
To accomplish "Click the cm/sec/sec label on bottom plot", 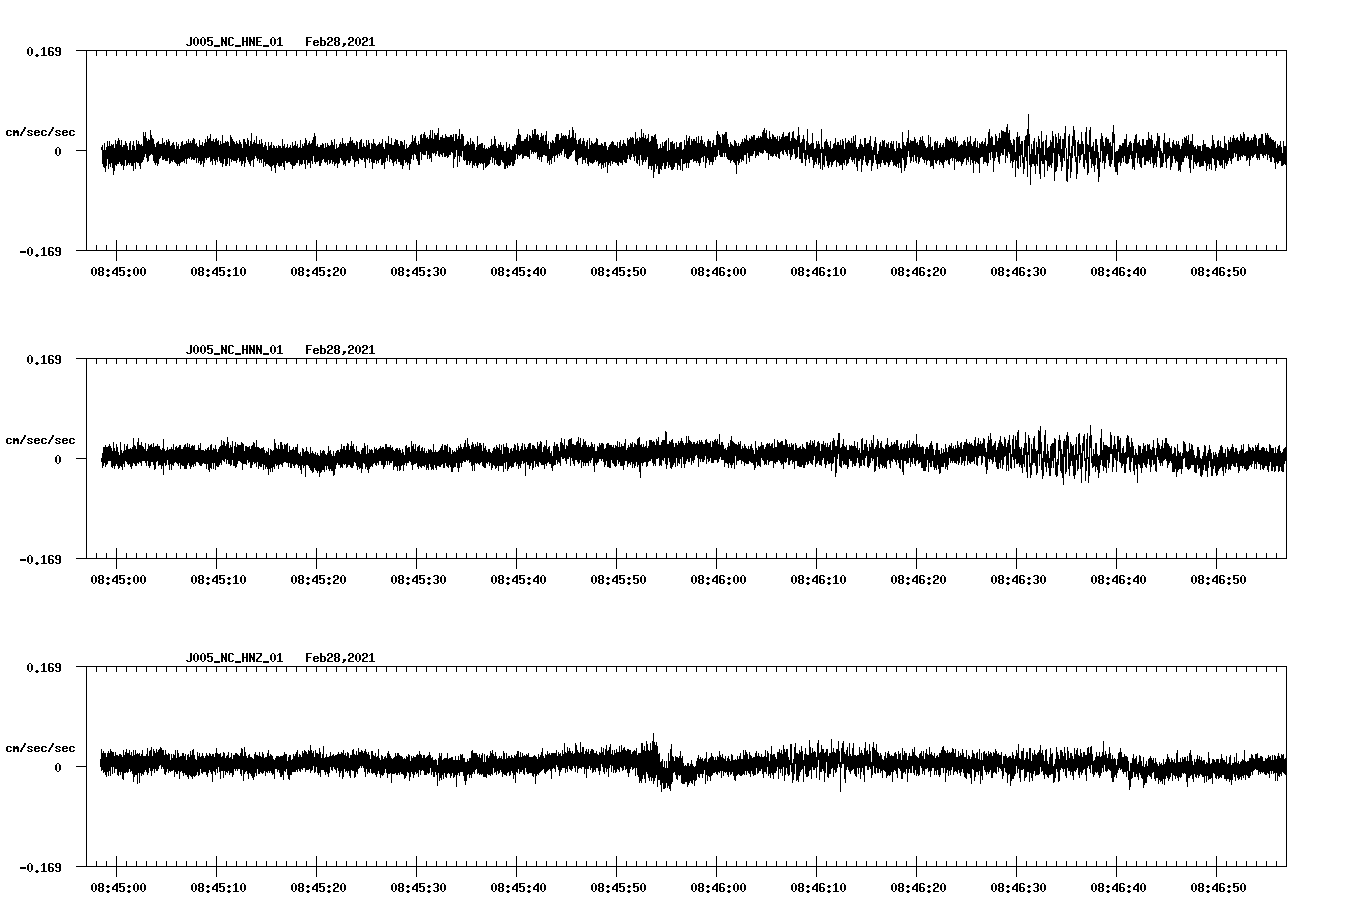I will click(x=41, y=746).
